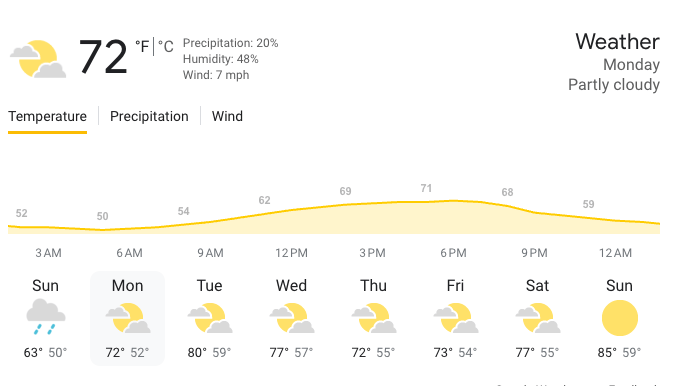Click the large current conditions weather icon
Screen dimensions: 674x386
38,59
